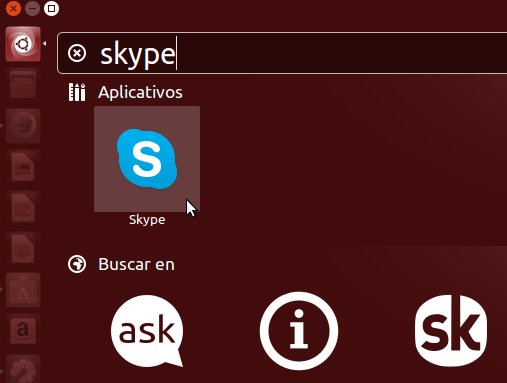Click the globe icon beside Buscar en
Image resolution: width=507 pixels, height=383 pixels.
point(77,264)
